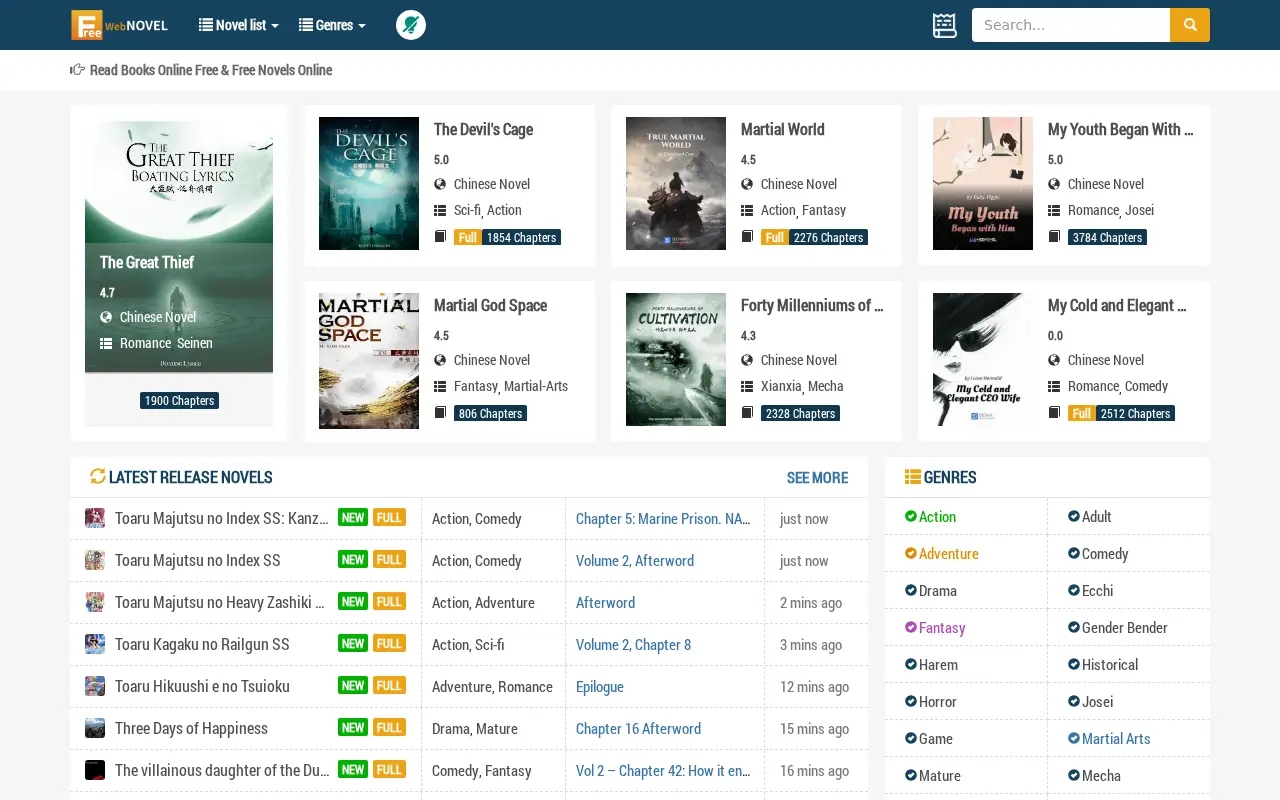
Task: Focus the Search input field
Action: tap(1071, 25)
